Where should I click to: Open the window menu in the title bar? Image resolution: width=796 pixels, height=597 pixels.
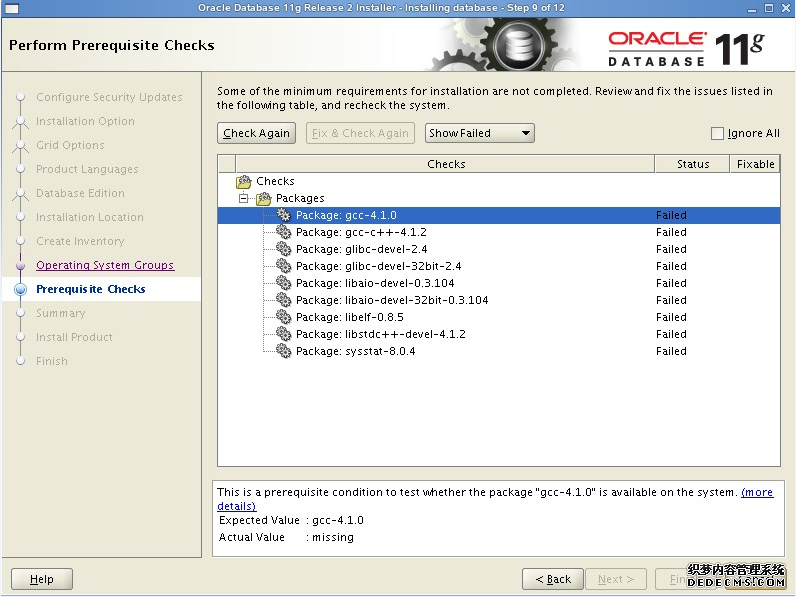tap(12, 8)
